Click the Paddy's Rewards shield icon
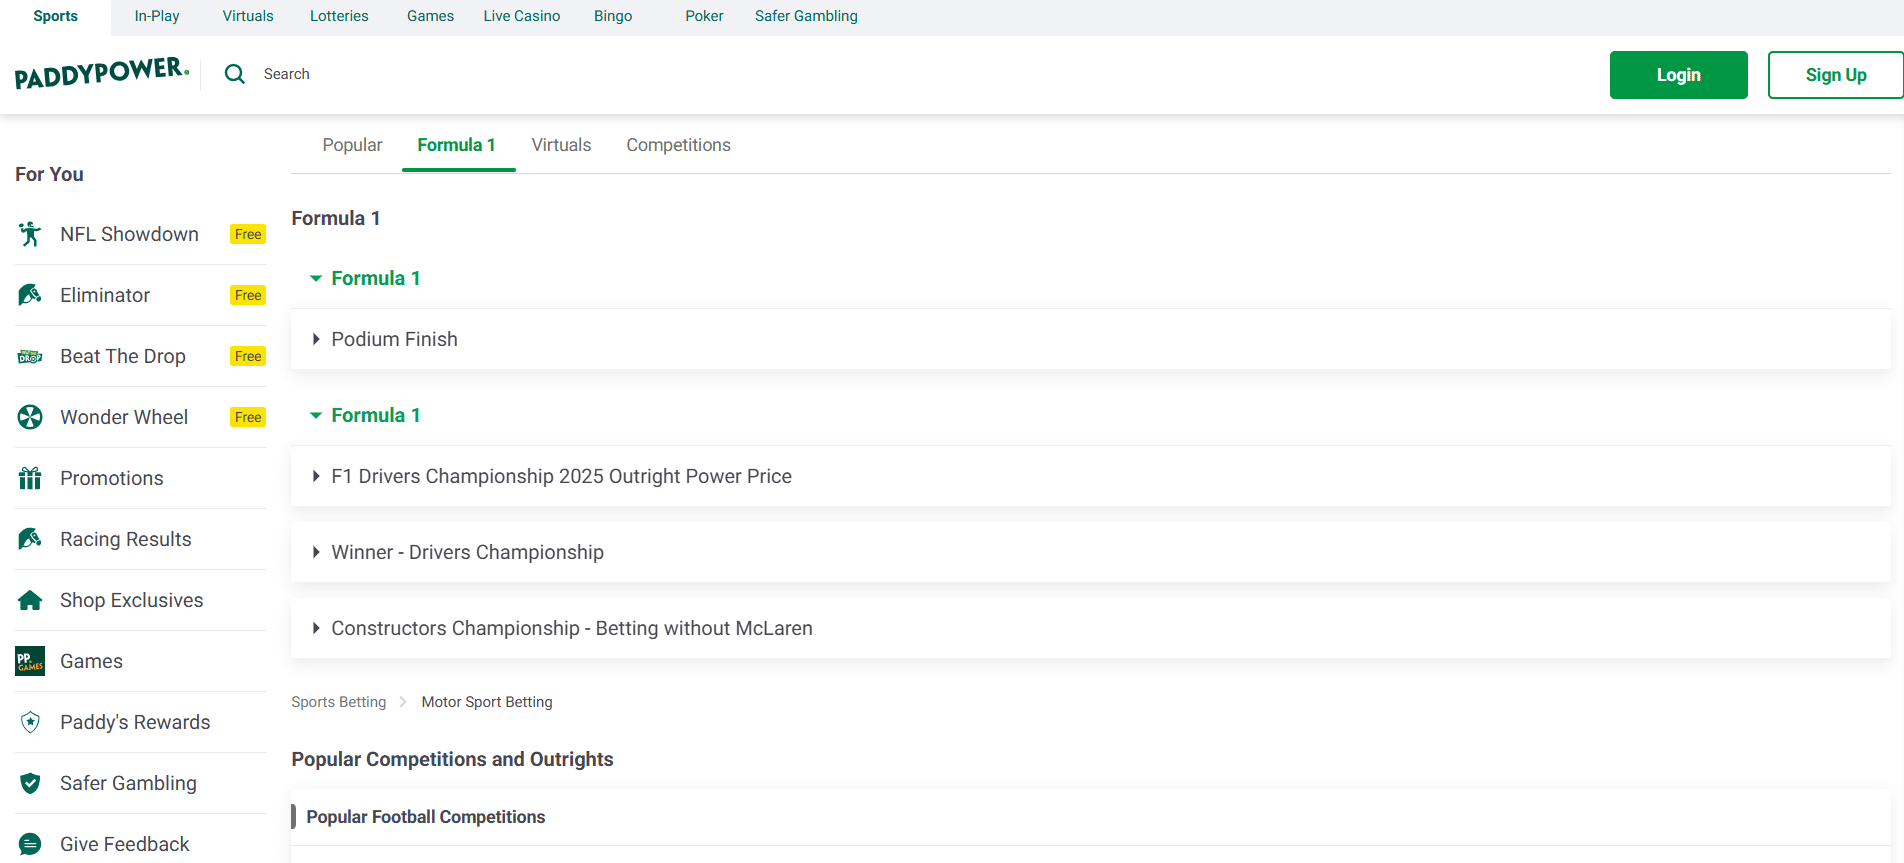 pos(30,722)
